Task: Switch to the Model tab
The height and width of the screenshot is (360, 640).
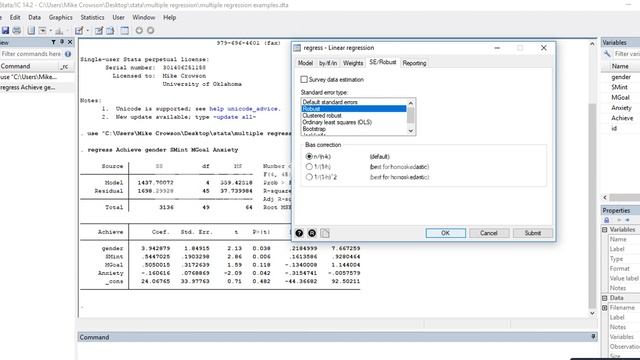Action: 305,63
